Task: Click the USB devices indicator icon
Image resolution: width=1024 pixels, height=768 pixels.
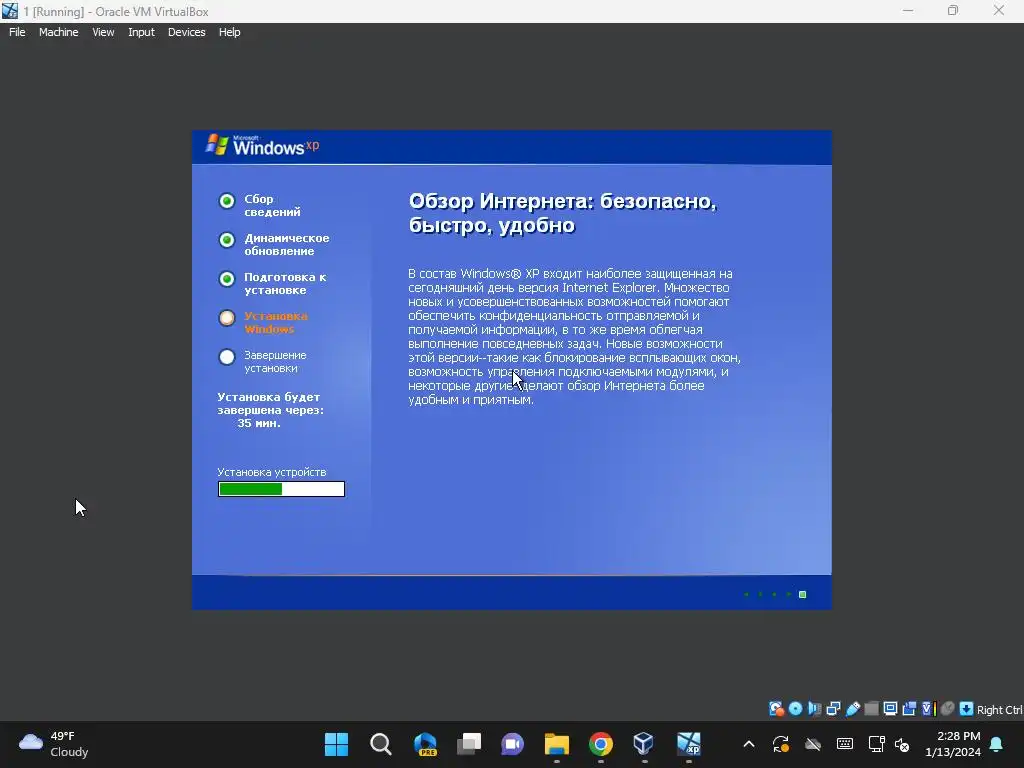Action: coord(852,709)
